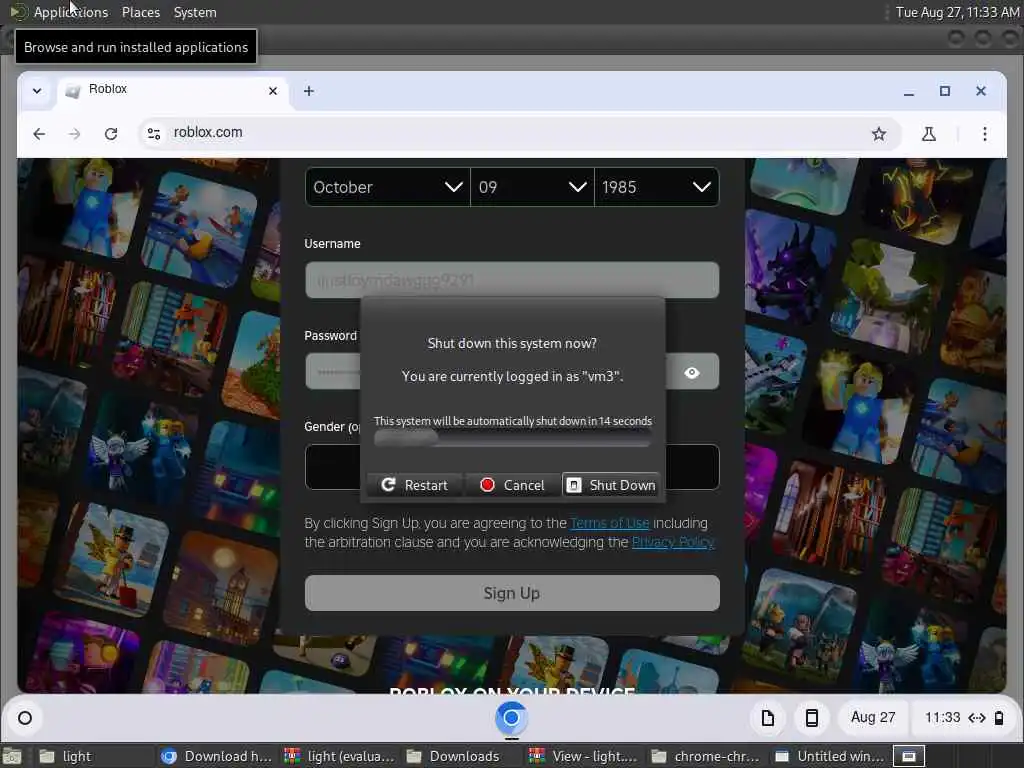The image size is (1024, 768).
Task: Expand the tab search chevron
Action: [x=37, y=91]
